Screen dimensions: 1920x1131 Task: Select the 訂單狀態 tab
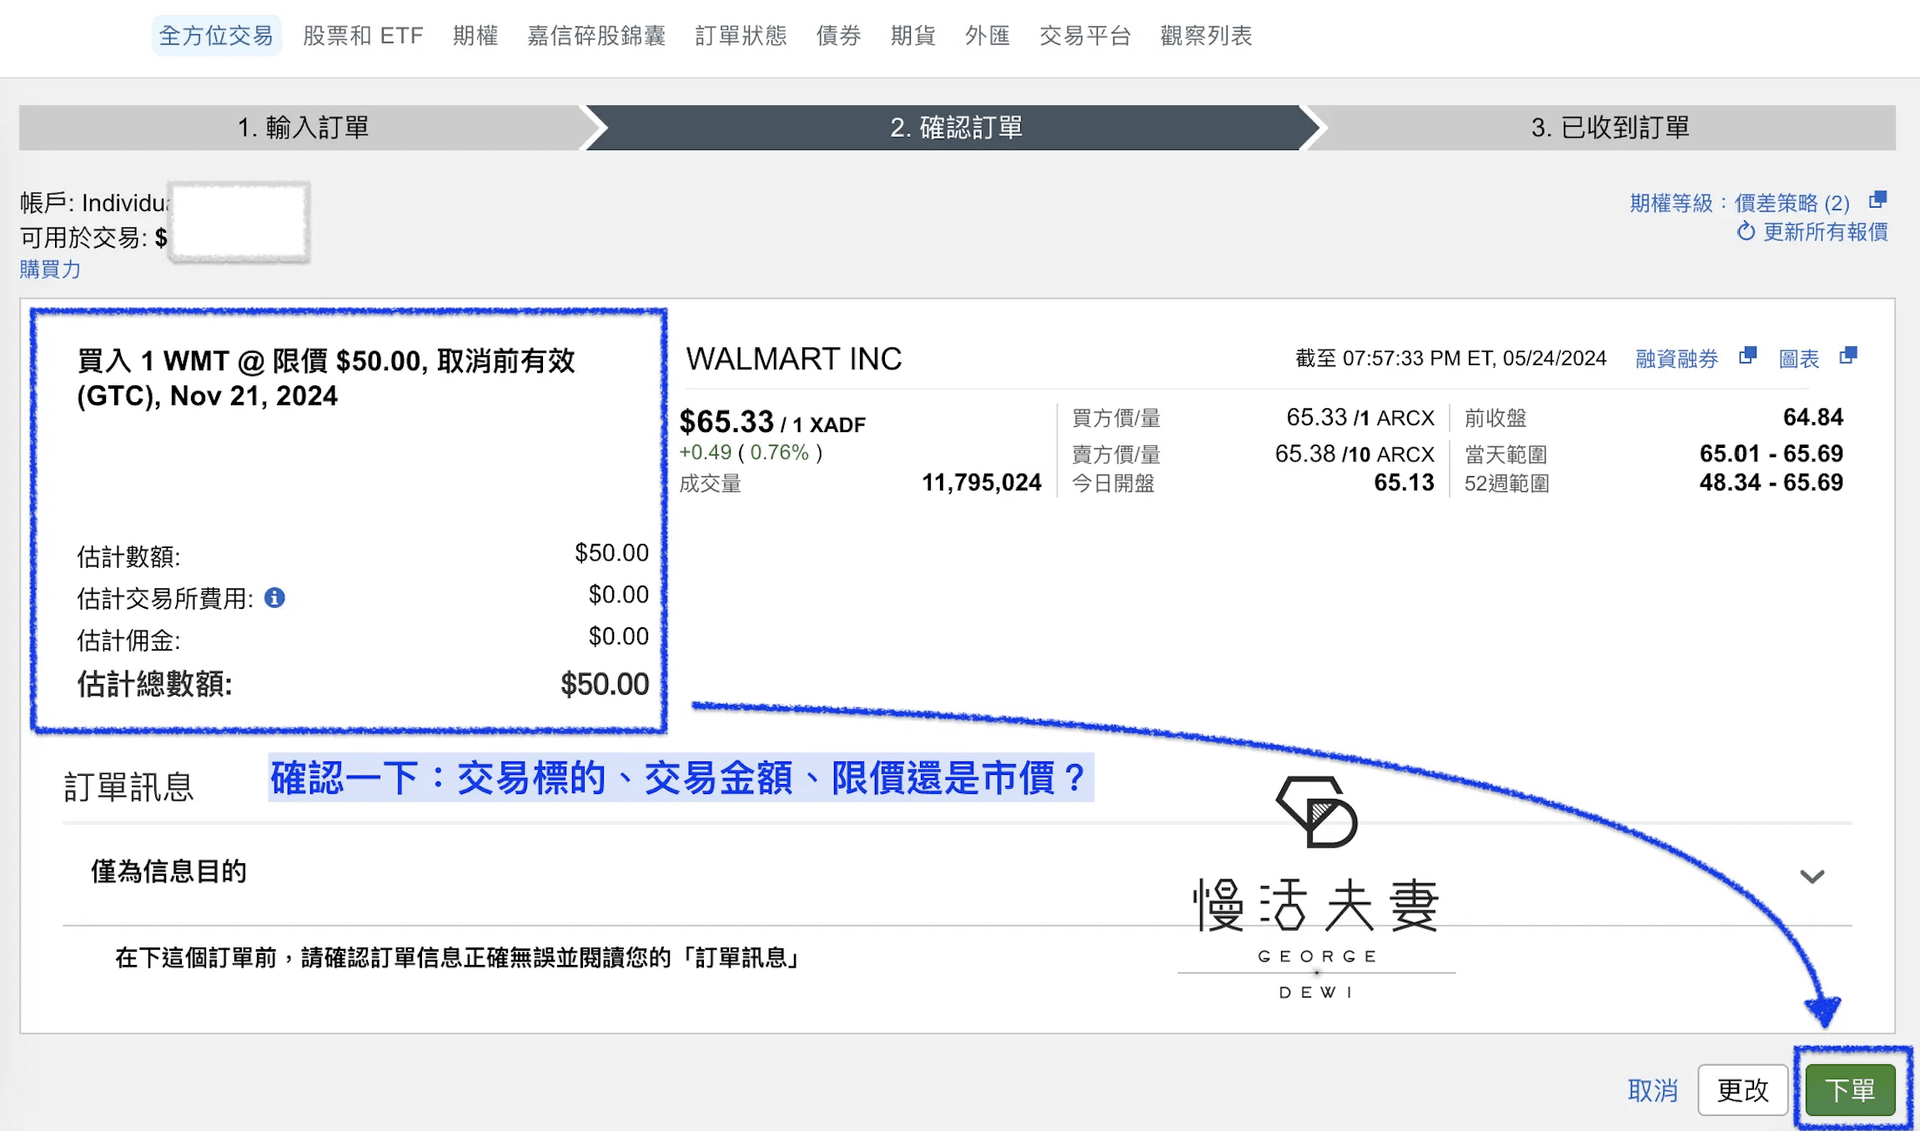[740, 36]
